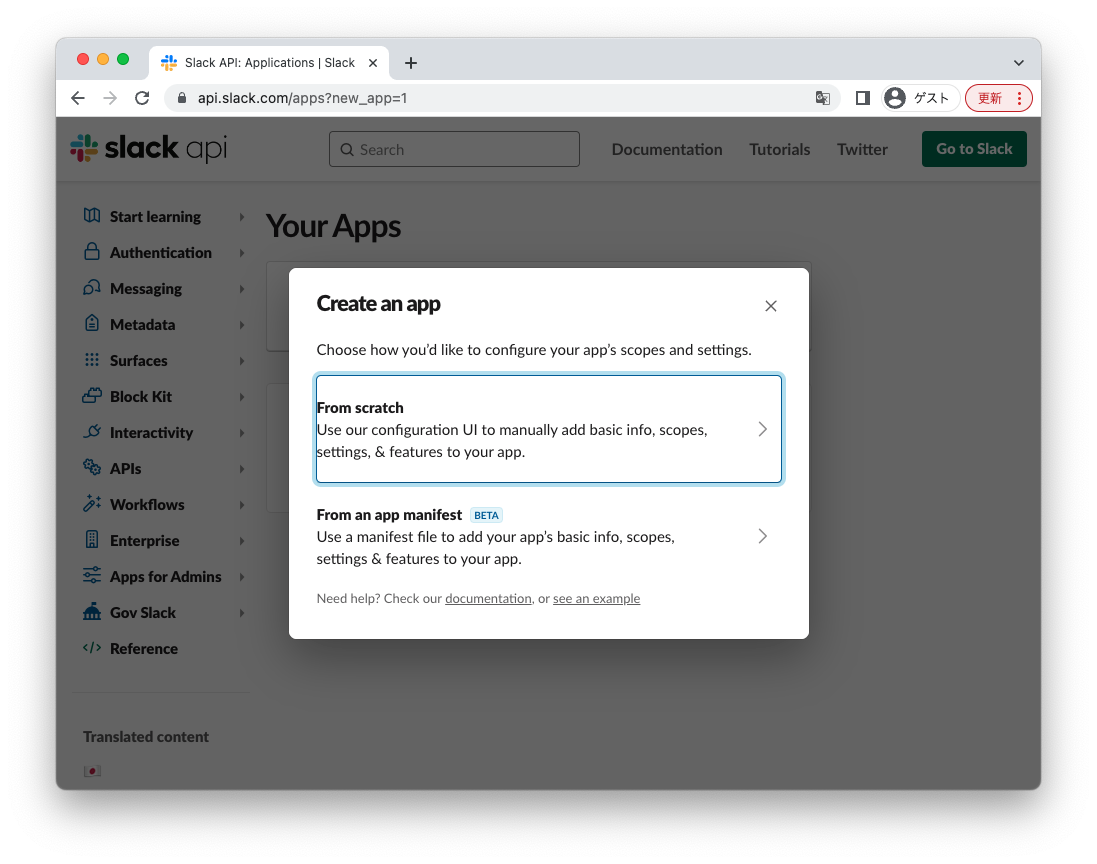Open the see an example link
1097x864 pixels.
[596, 599]
